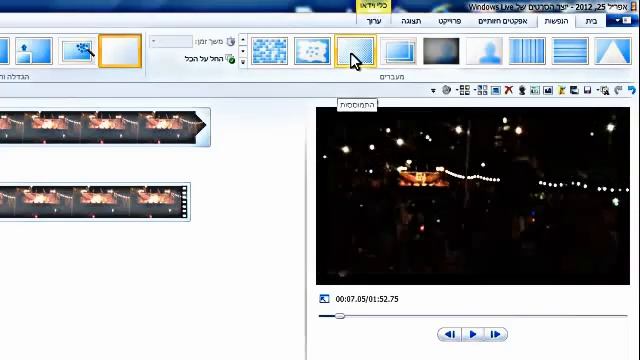640x360 pixels.
Task: Select the horizontal bars transition
Action: (570, 51)
